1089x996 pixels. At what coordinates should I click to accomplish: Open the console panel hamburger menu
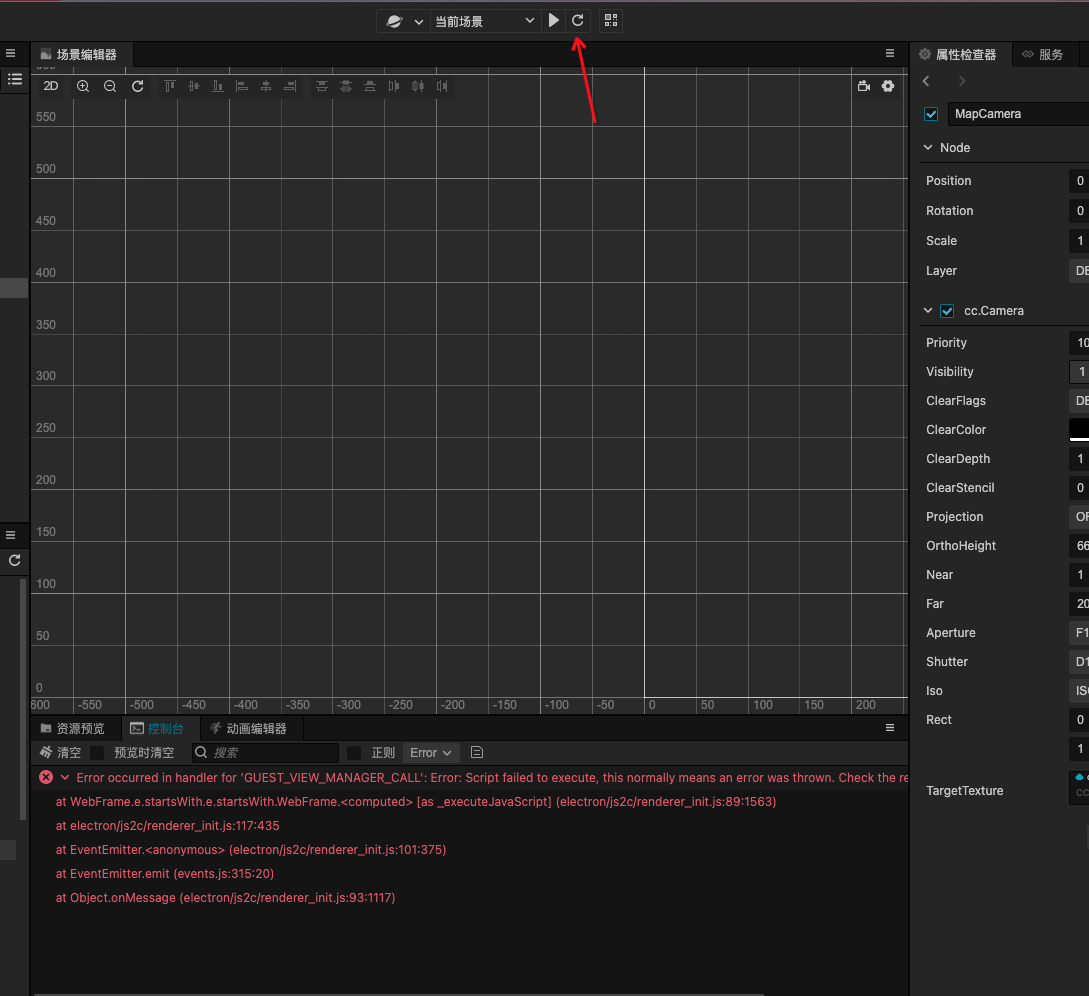tap(890, 728)
